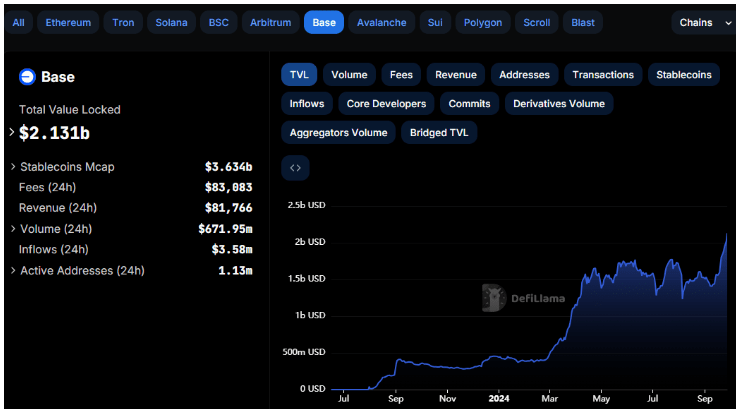
Task: Enable the Derivatives Volume metric
Action: [x=559, y=104]
